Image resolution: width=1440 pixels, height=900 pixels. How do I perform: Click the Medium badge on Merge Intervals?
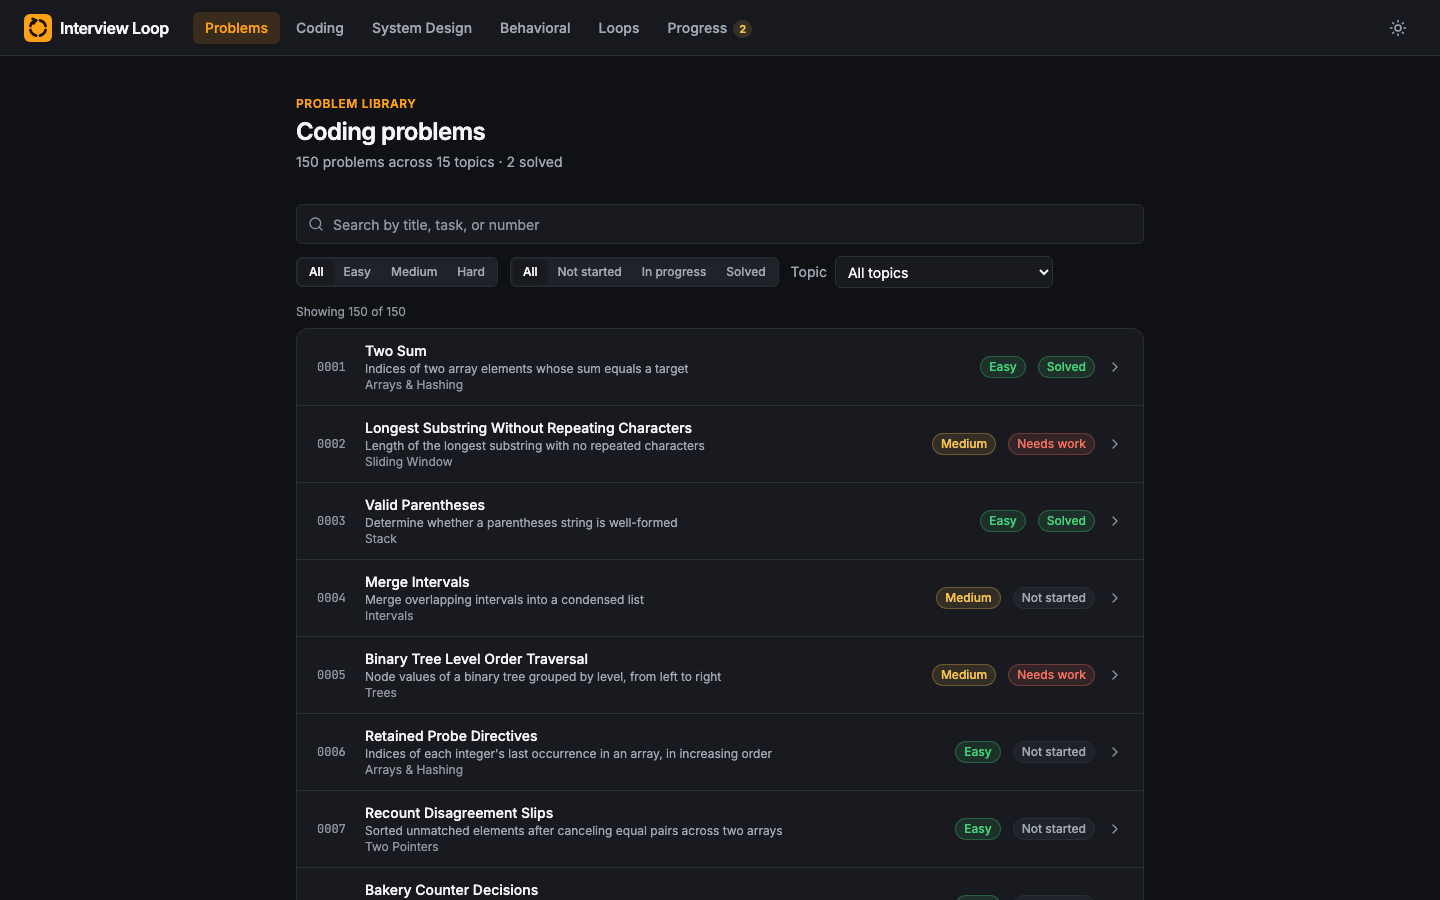tap(968, 598)
